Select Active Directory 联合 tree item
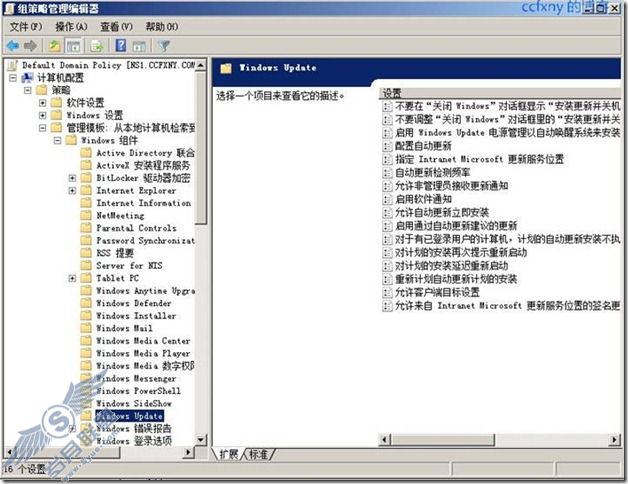This screenshot has width=628, height=484. click(145, 153)
